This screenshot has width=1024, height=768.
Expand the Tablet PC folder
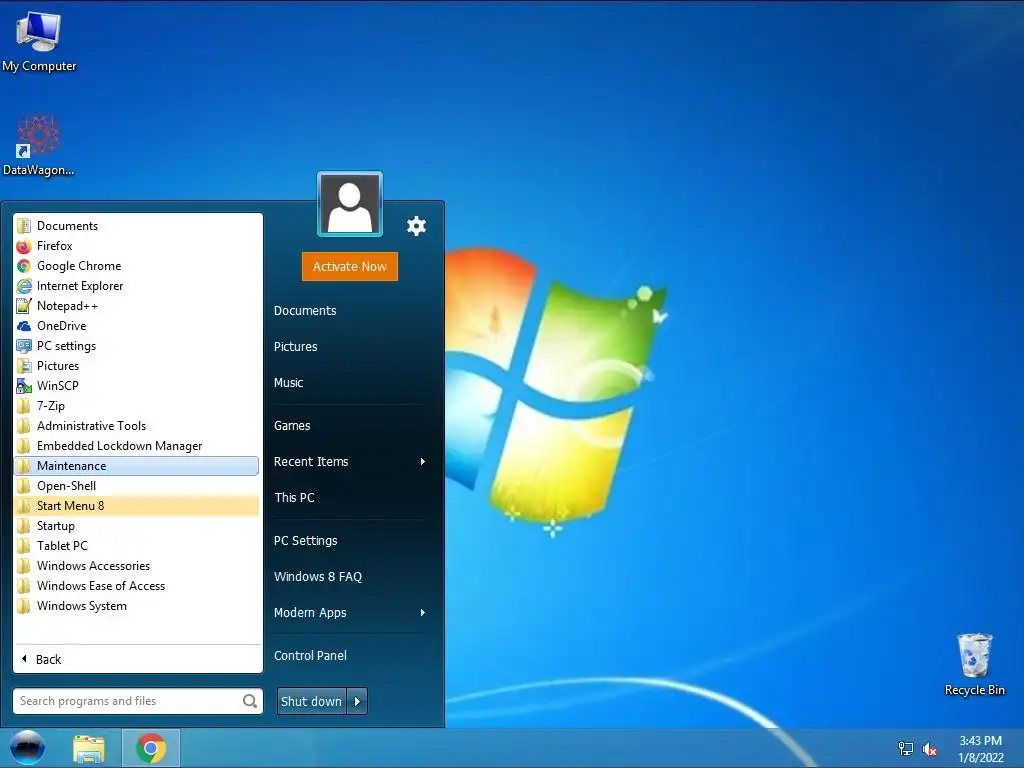point(136,546)
